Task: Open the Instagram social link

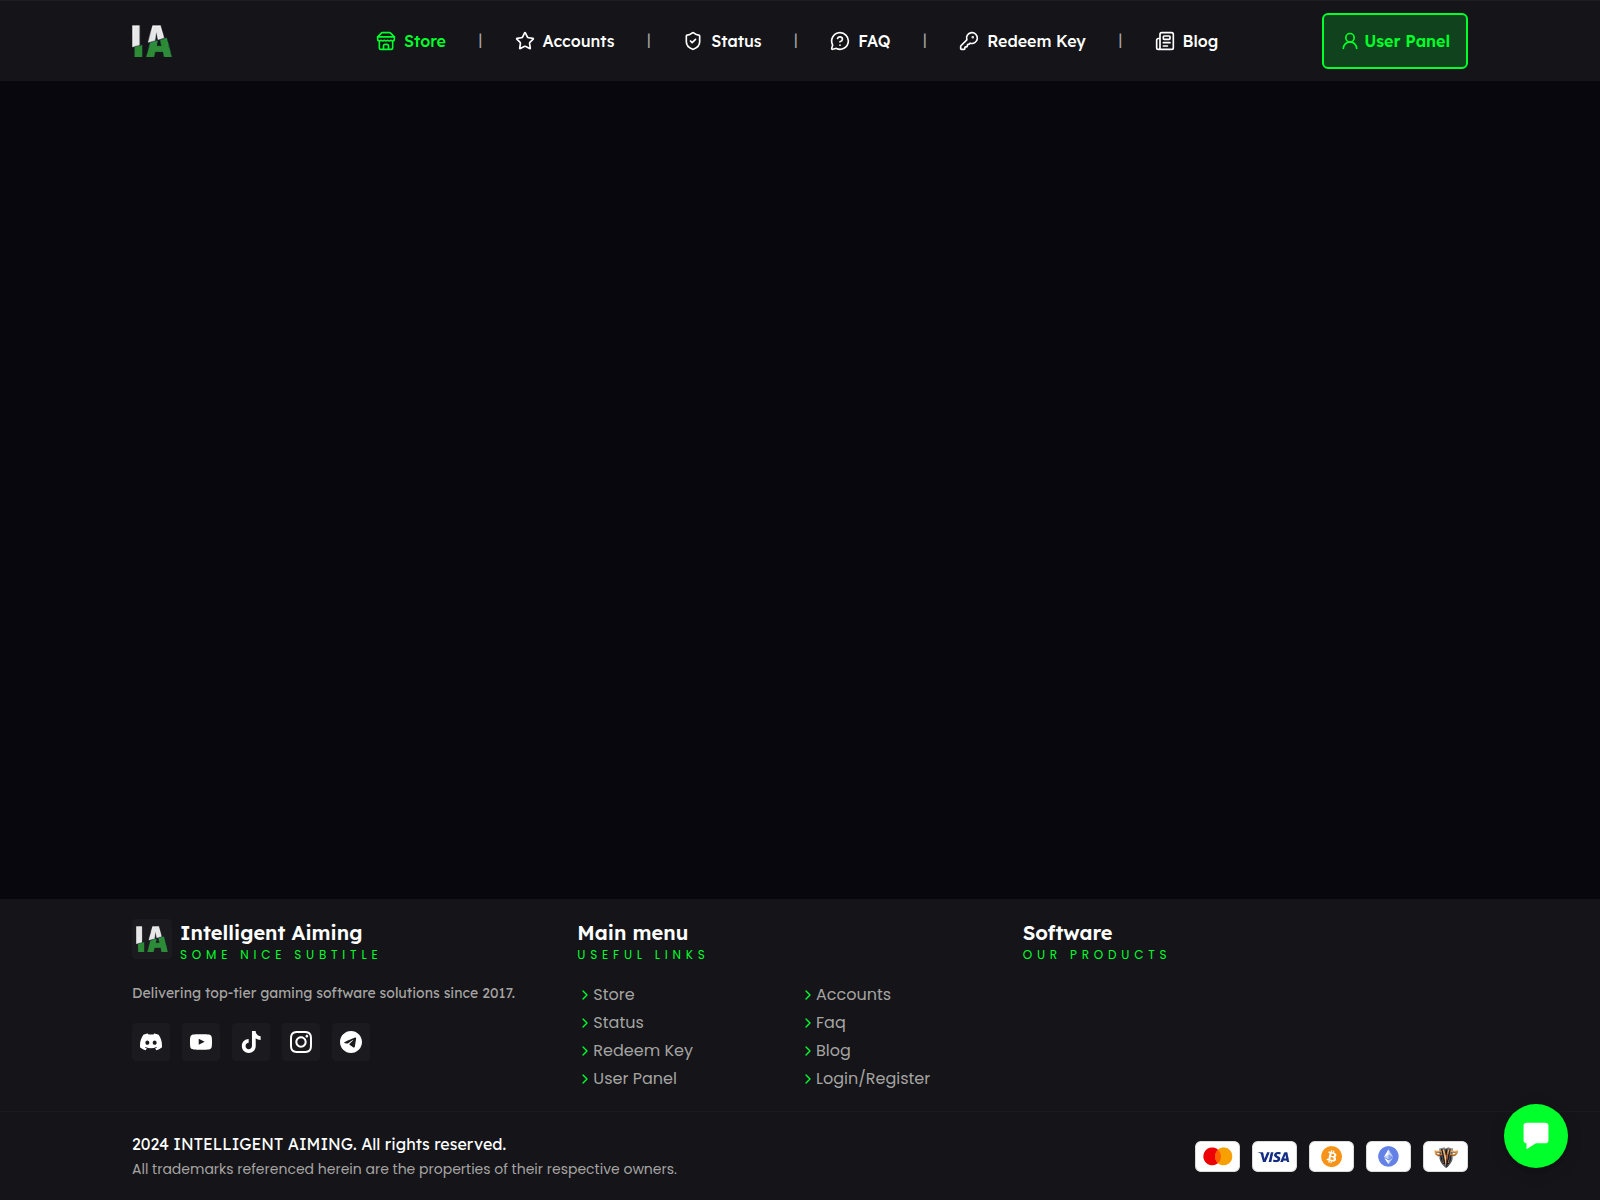Action: tap(301, 1042)
